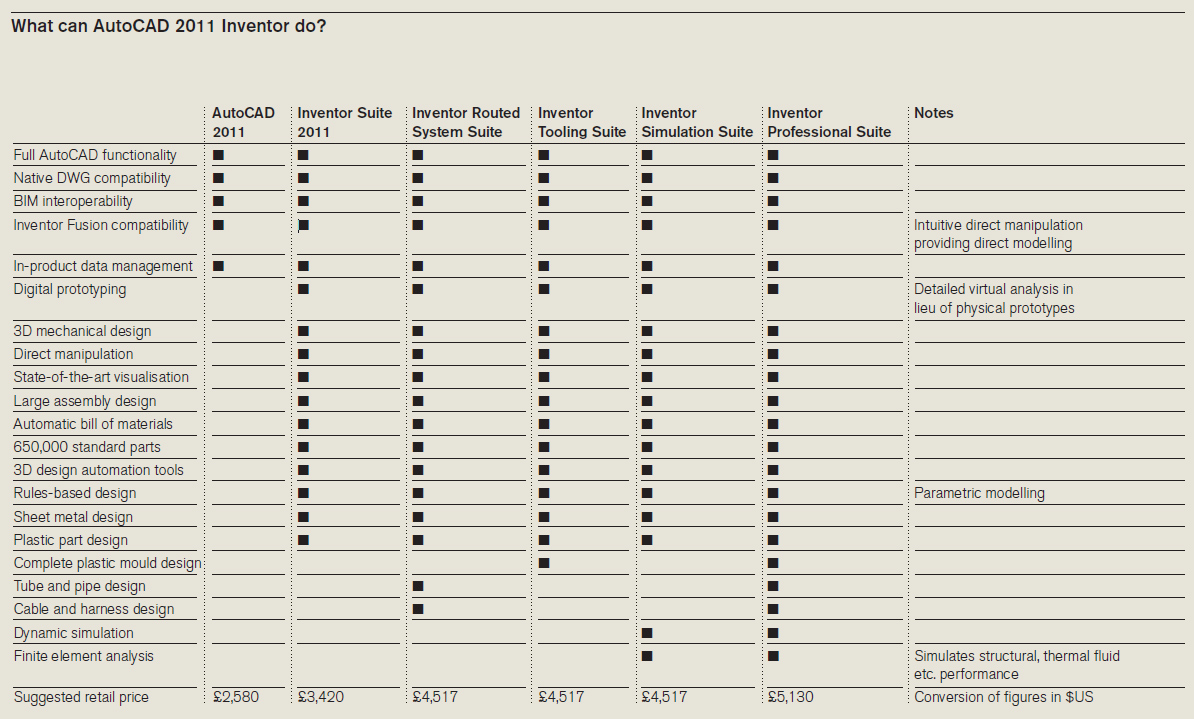Click Digital prototyping square under Inventor Suite 2011
Image resolution: width=1194 pixels, height=719 pixels.
point(303,289)
